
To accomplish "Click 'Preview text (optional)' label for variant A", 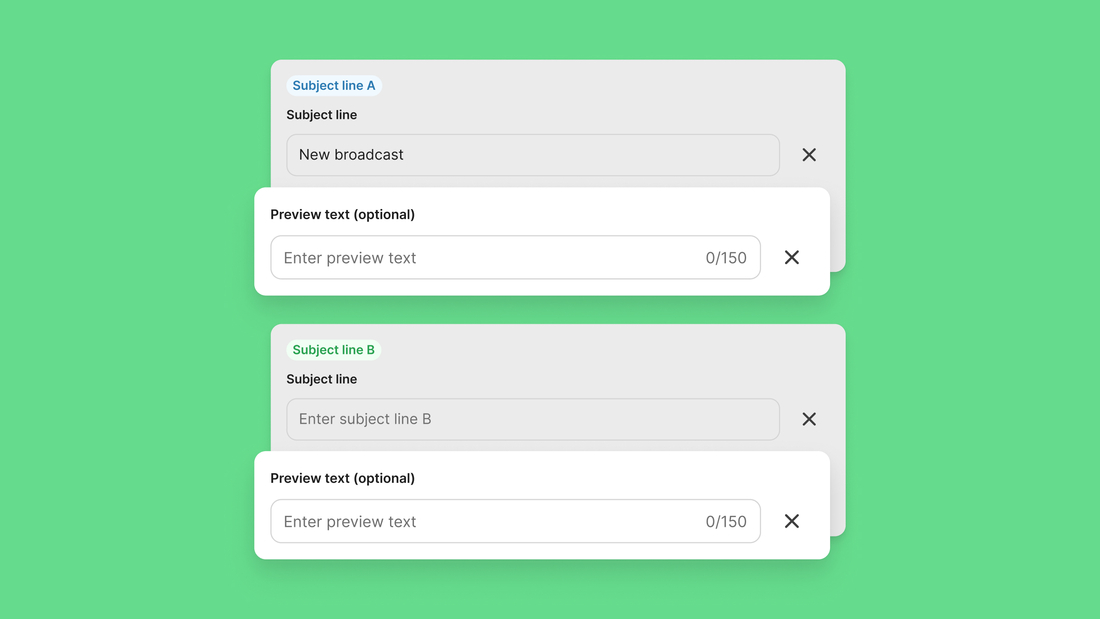I will (x=343, y=215).
